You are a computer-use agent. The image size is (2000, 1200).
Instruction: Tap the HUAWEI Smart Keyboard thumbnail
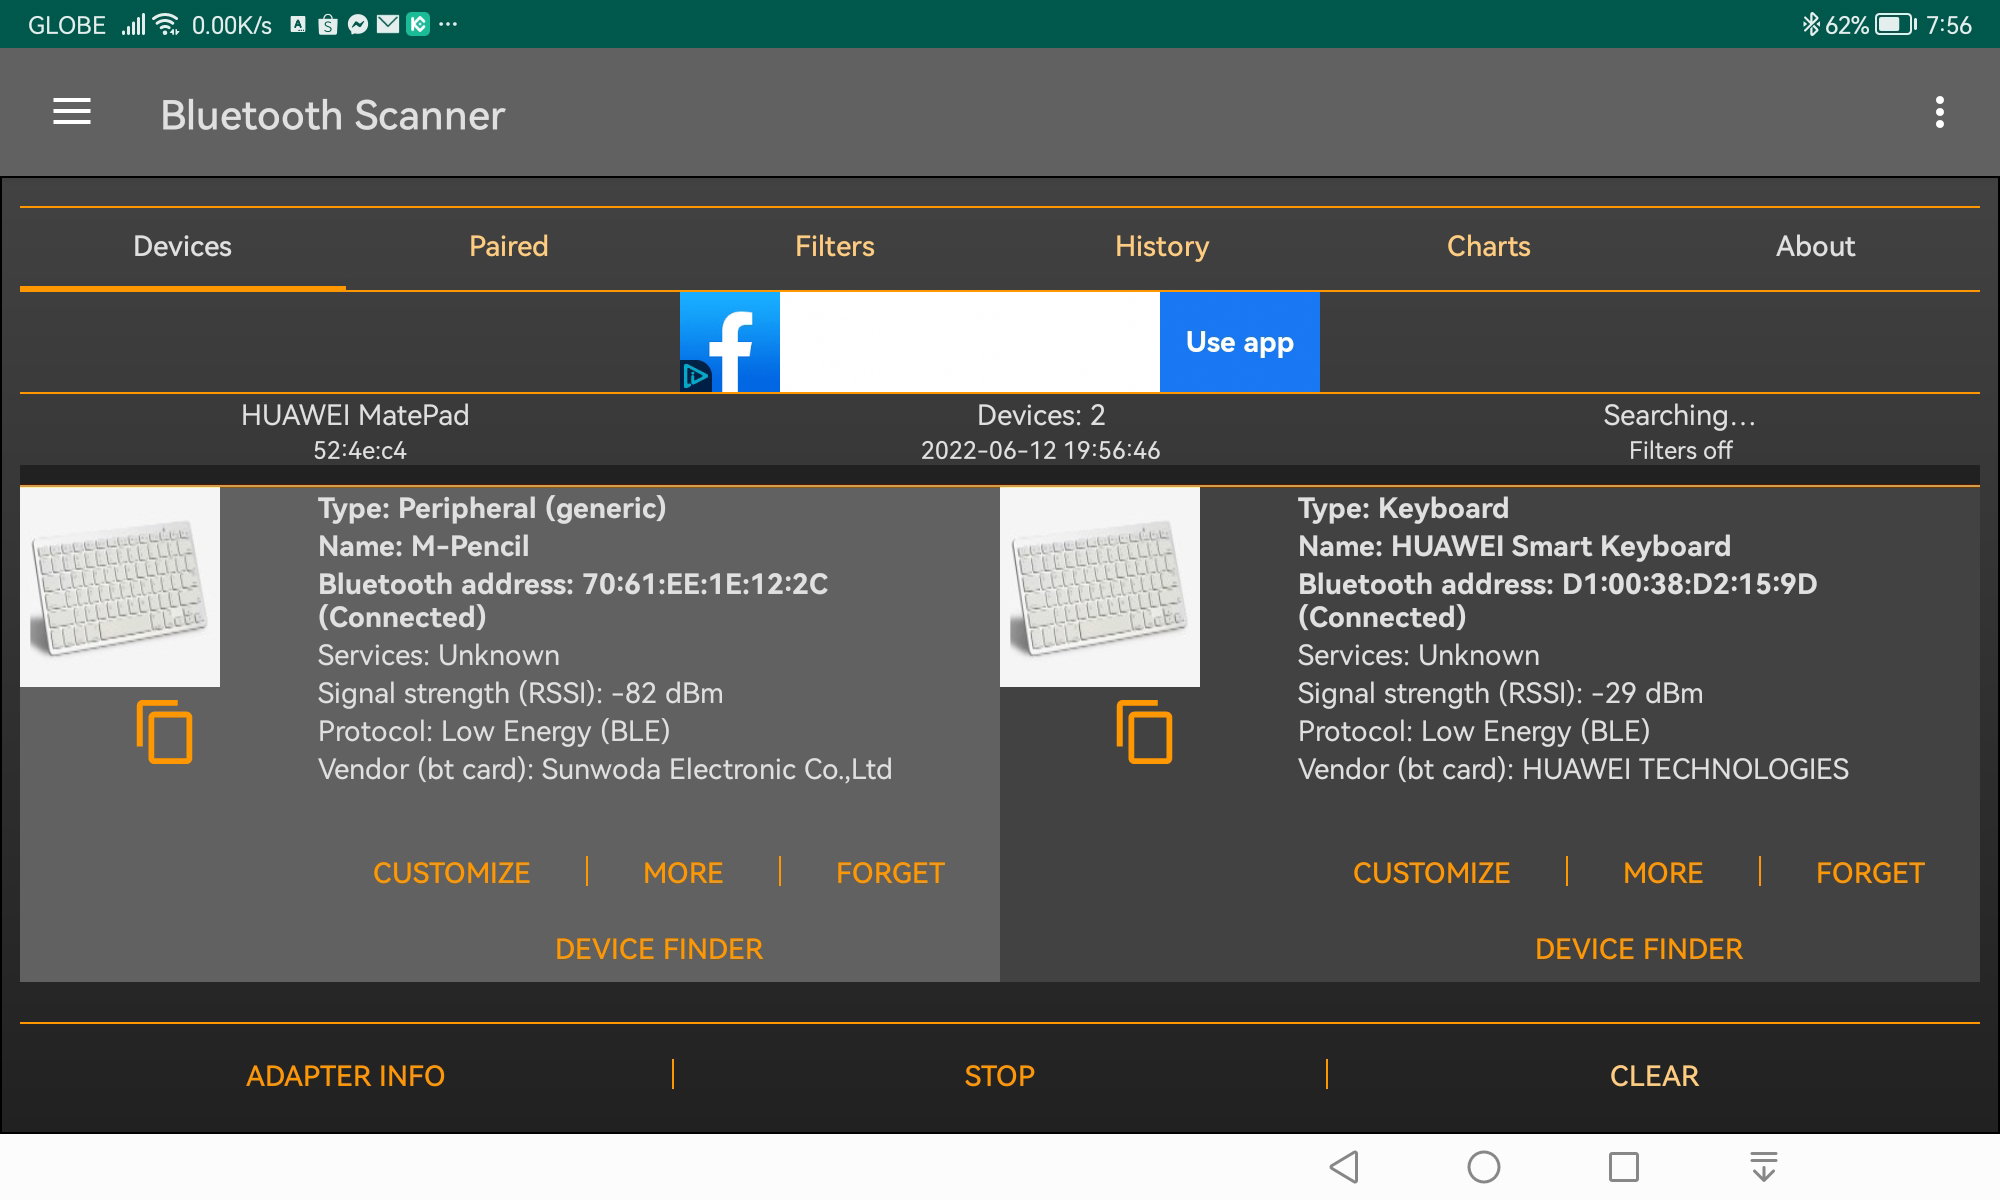pyautogui.click(x=1100, y=587)
